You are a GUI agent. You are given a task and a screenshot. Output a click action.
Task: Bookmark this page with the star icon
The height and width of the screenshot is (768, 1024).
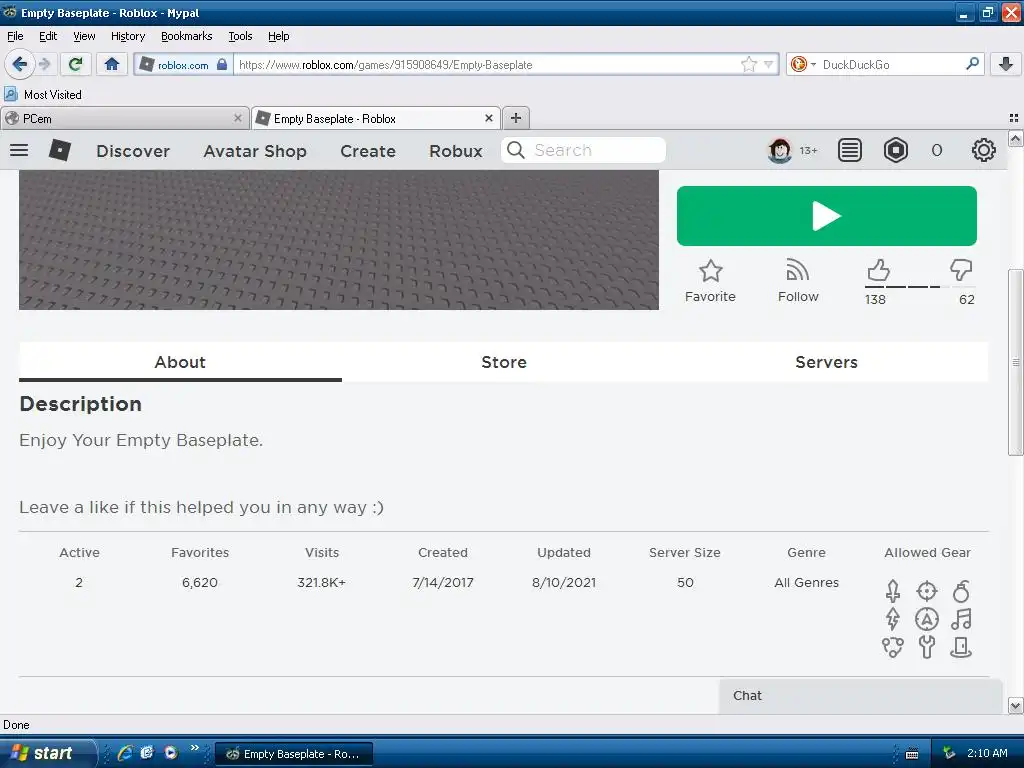(x=748, y=65)
